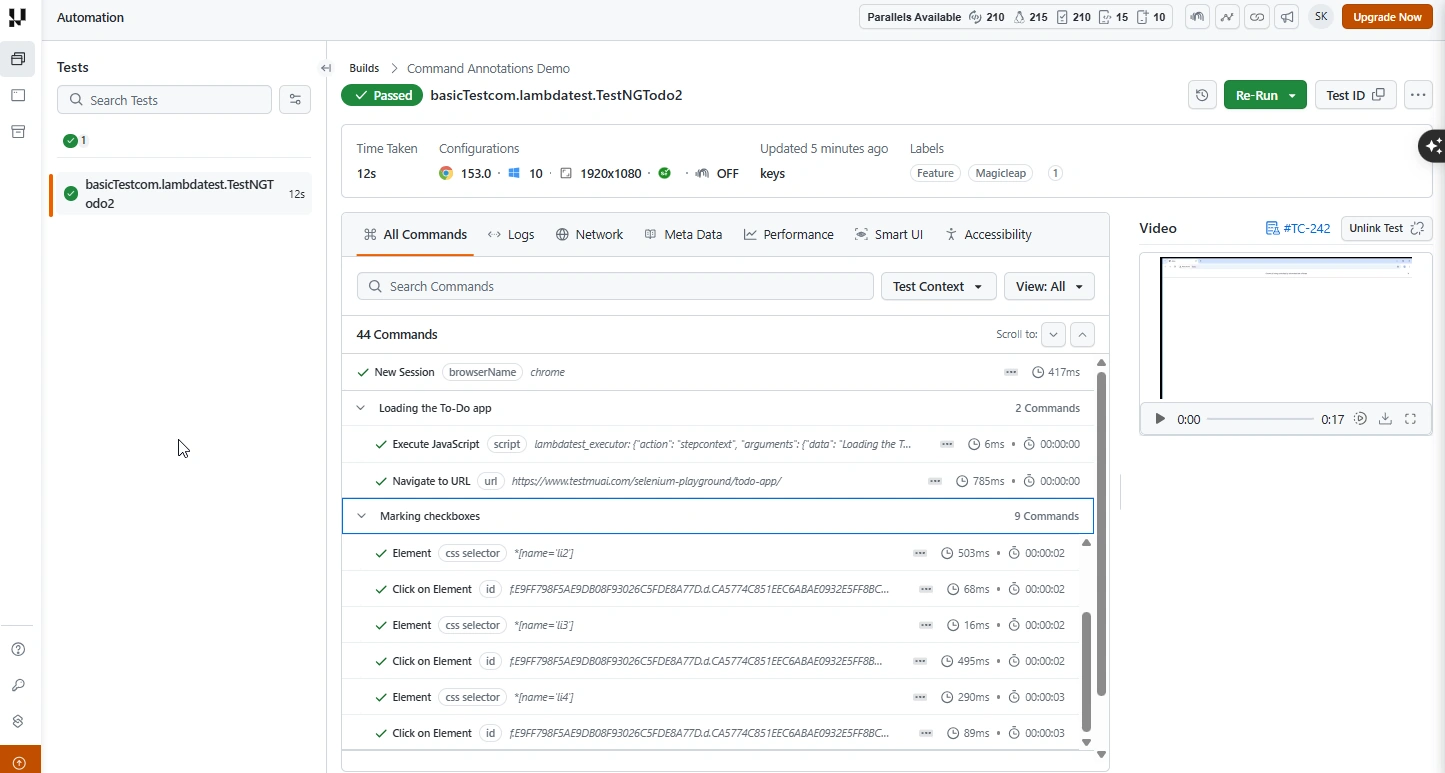Open the SK user avatar menu
Screen dimensions: 1445x773
point(1321,17)
